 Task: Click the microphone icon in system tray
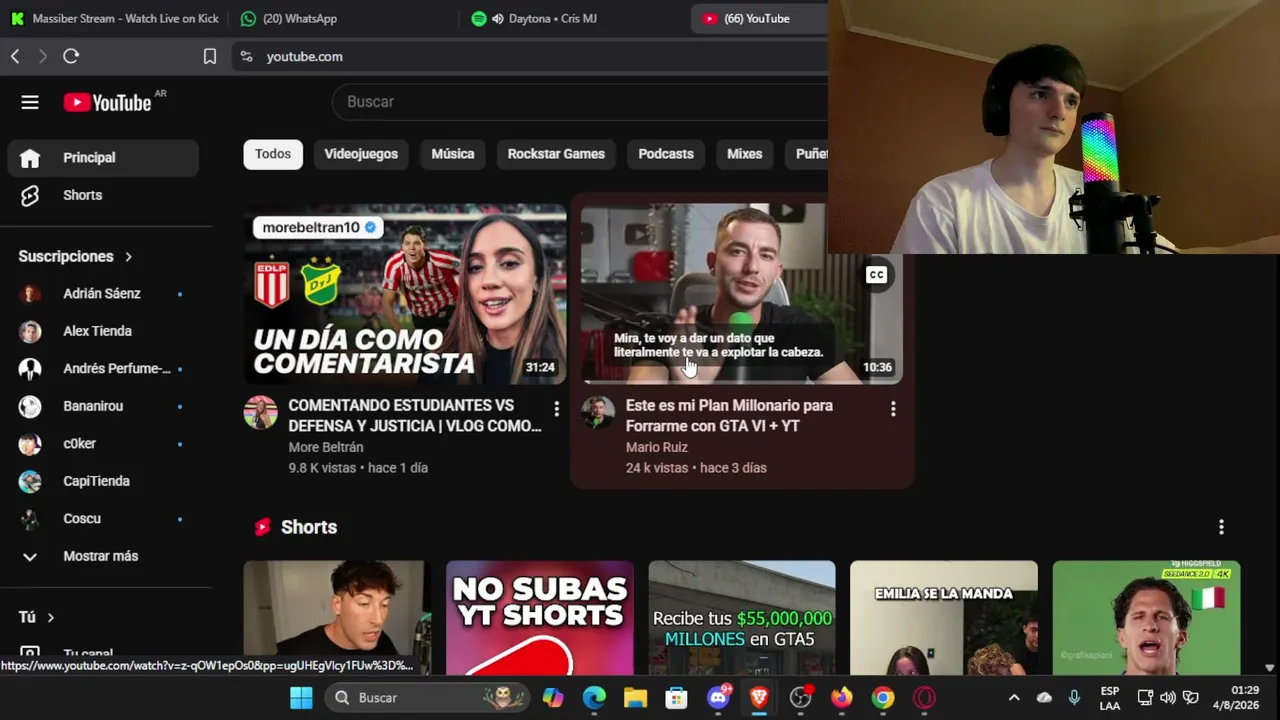[1074, 697]
